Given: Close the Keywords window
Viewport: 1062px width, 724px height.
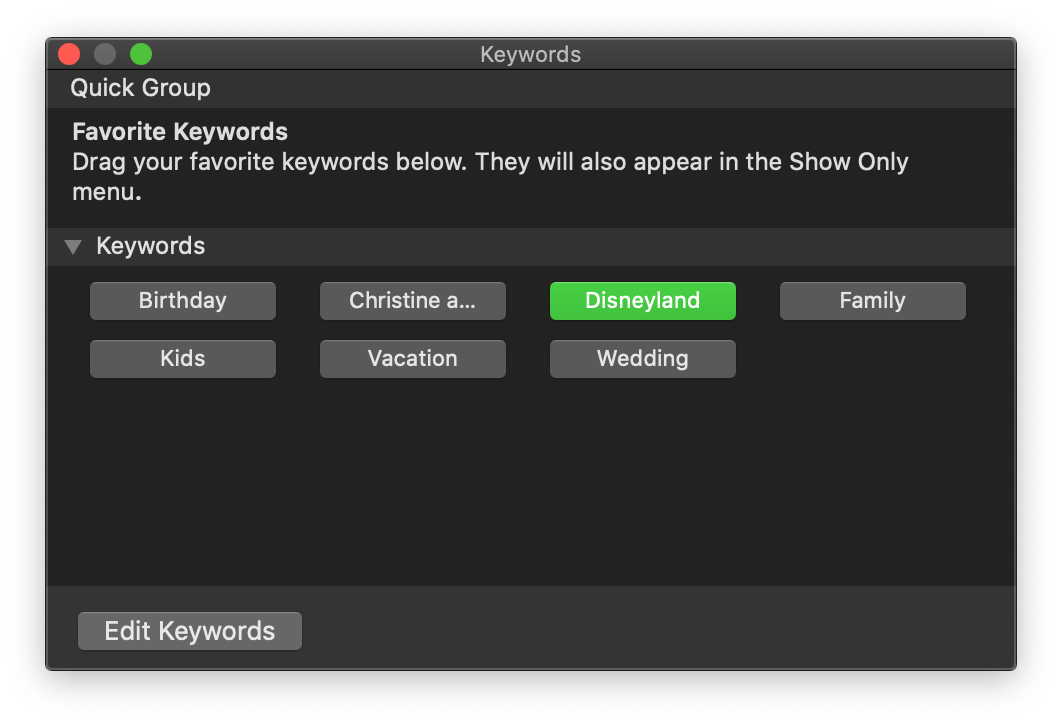Looking at the screenshot, I should tap(69, 54).
